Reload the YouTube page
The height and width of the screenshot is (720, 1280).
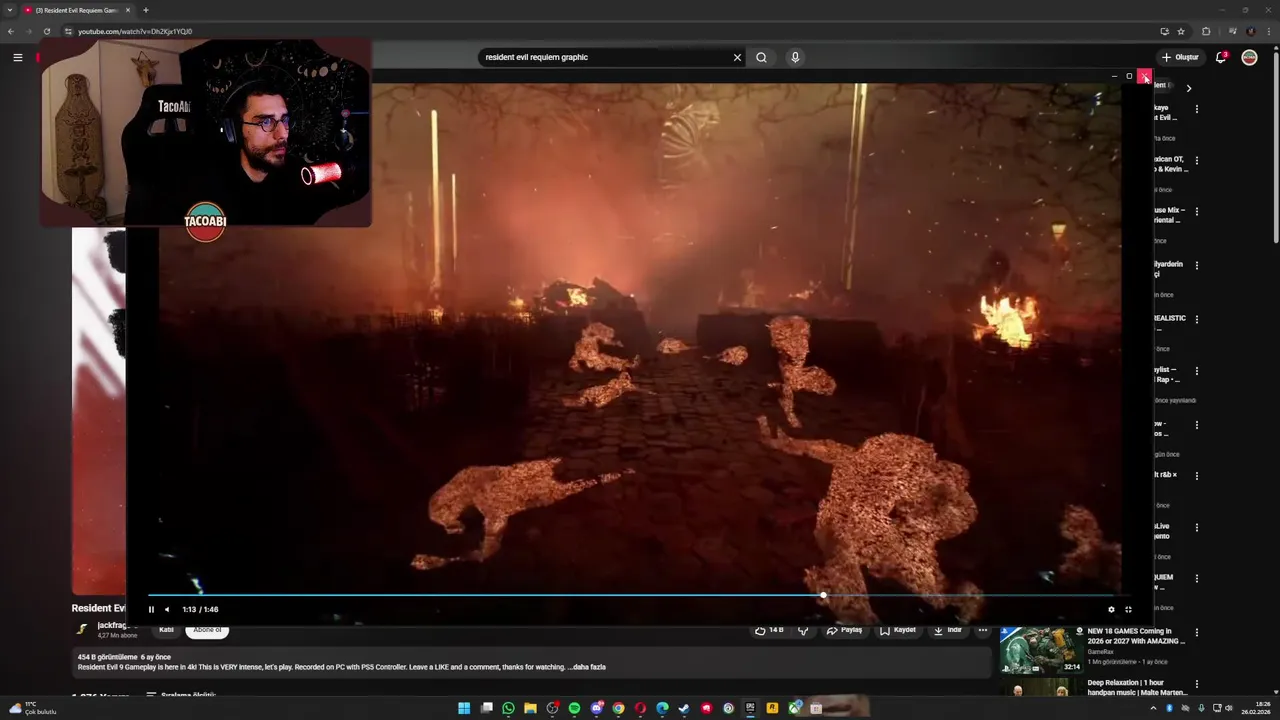[47, 31]
